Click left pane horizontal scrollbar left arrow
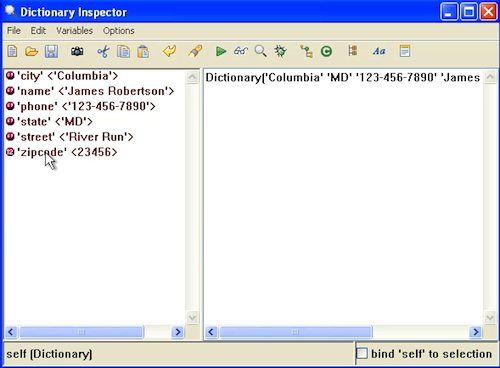This screenshot has width=500, height=368. pos(11,332)
